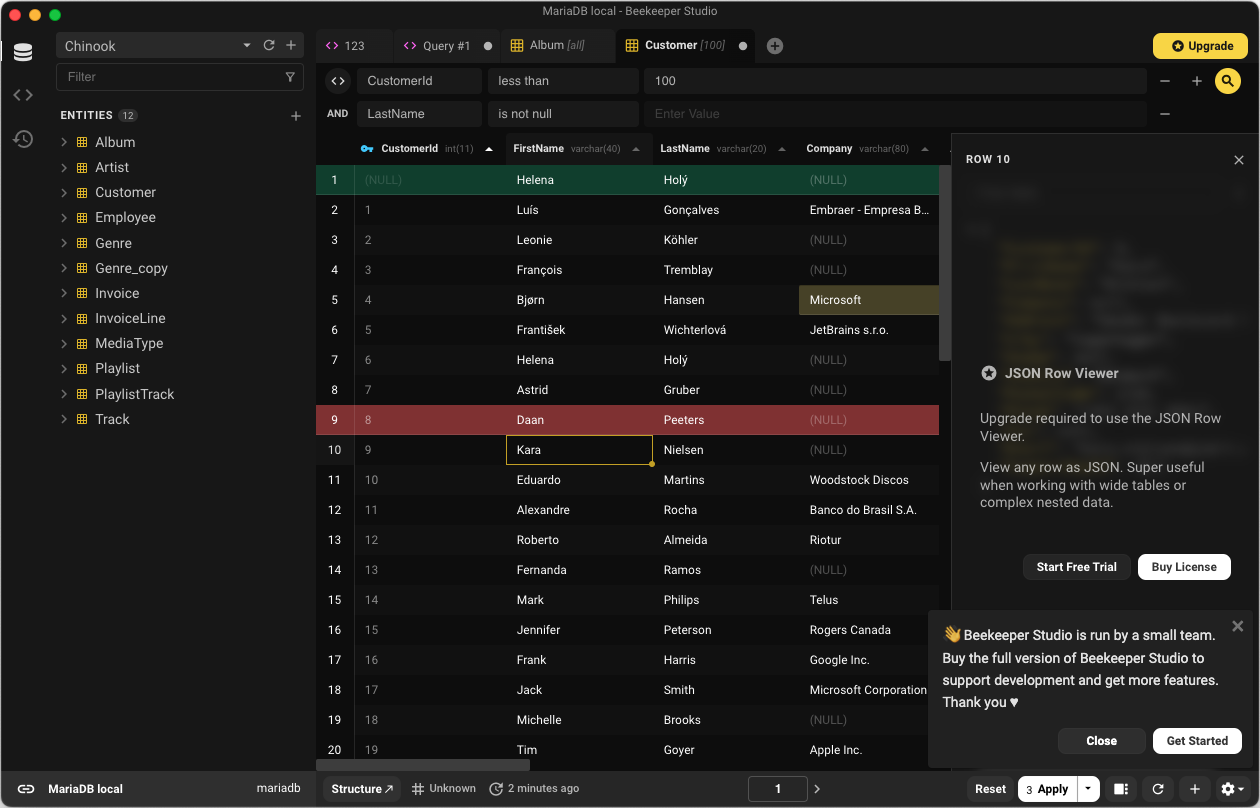Click Start Free Trial for JSON Row Viewer

1076,566
